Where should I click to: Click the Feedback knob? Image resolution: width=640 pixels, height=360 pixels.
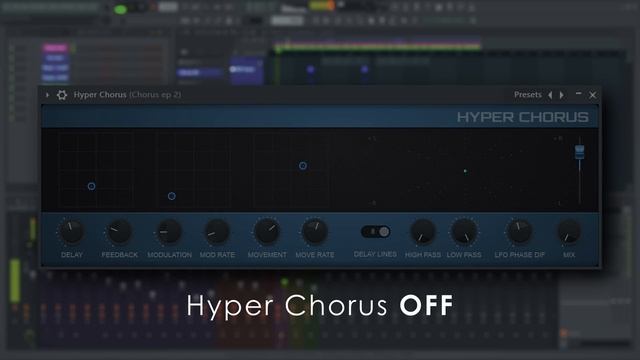coord(119,231)
